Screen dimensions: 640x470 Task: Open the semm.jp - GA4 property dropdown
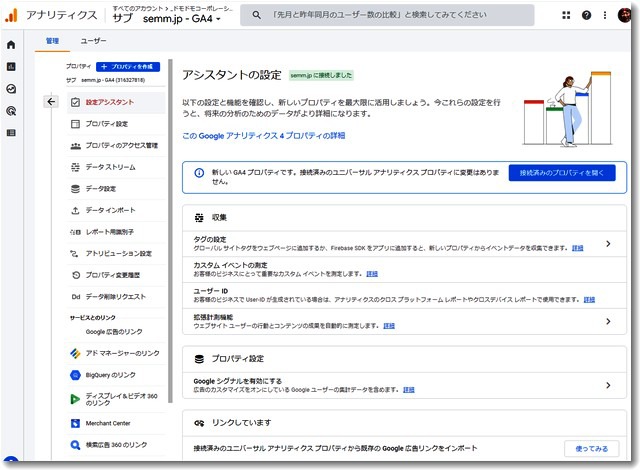coord(182,19)
